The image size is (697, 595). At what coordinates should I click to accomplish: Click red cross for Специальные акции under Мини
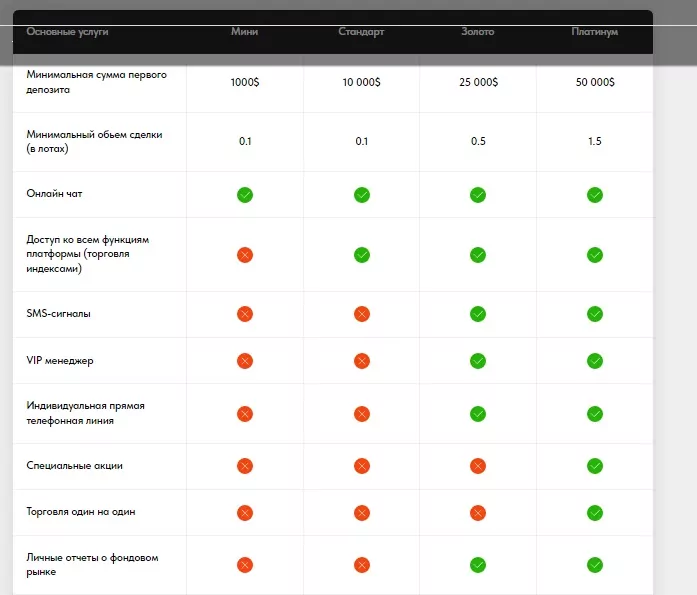coord(245,466)
